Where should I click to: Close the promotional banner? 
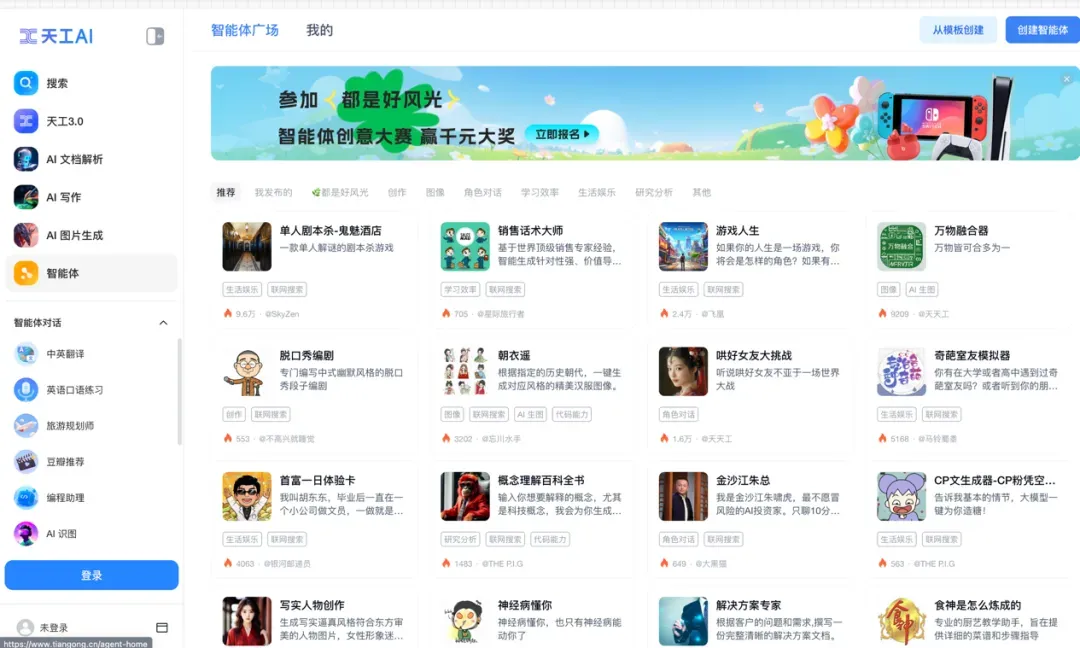pos(1066,79)
